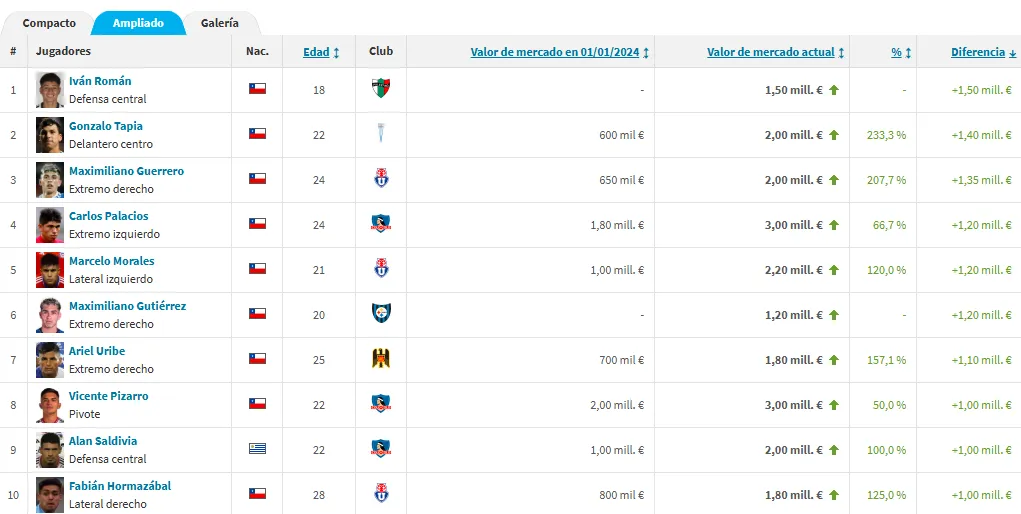Switch to the Compacto tab

(49, 23)
